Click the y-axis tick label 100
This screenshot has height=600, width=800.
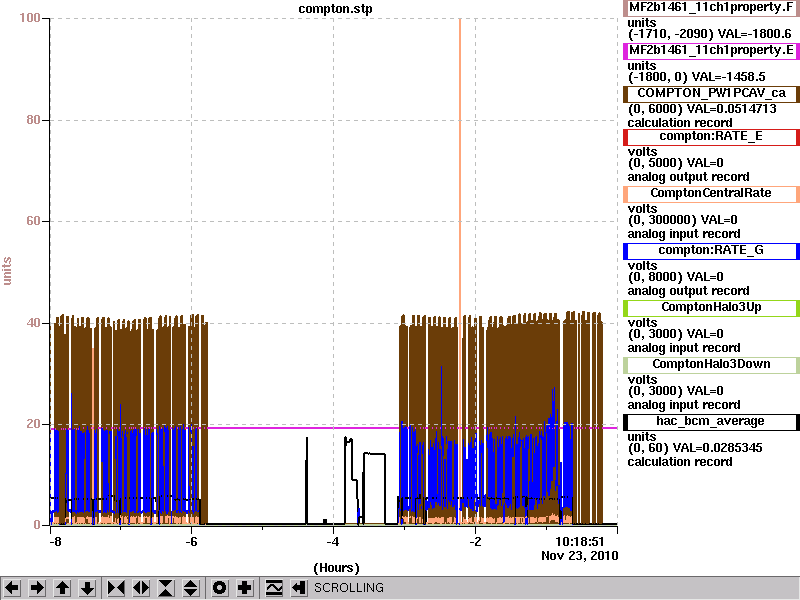point(30,18)
